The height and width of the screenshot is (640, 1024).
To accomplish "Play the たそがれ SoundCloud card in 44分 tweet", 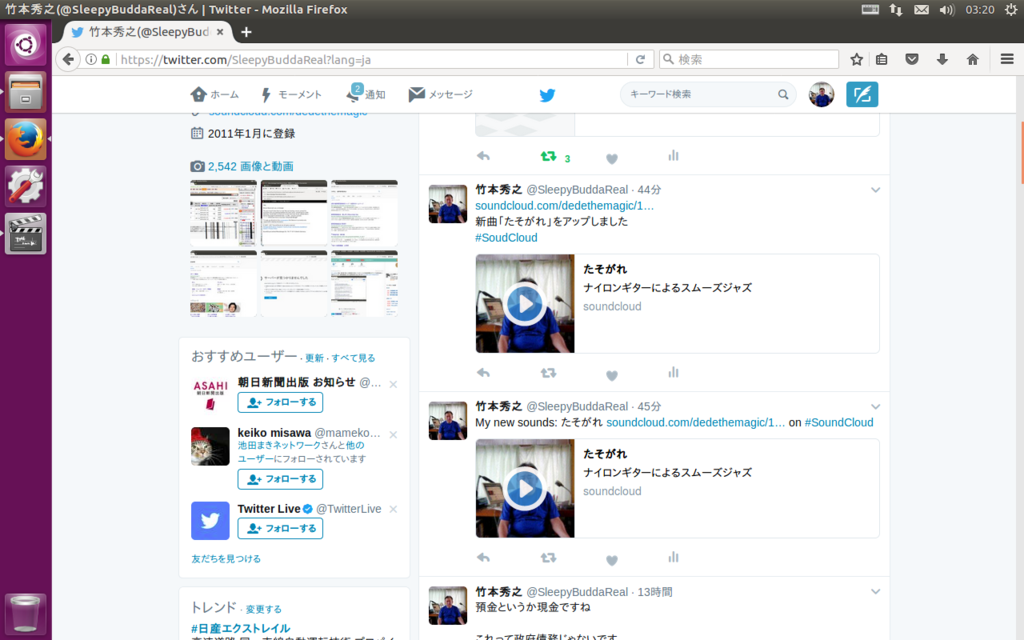I will tap(524, 304).
